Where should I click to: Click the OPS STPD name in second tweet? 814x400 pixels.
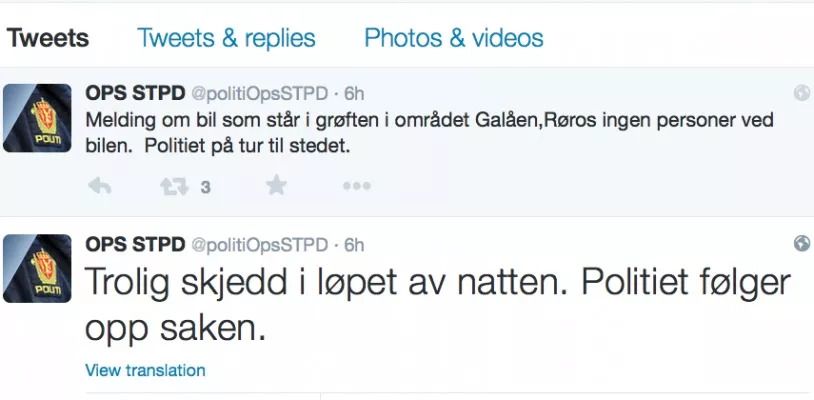[133, 245]
